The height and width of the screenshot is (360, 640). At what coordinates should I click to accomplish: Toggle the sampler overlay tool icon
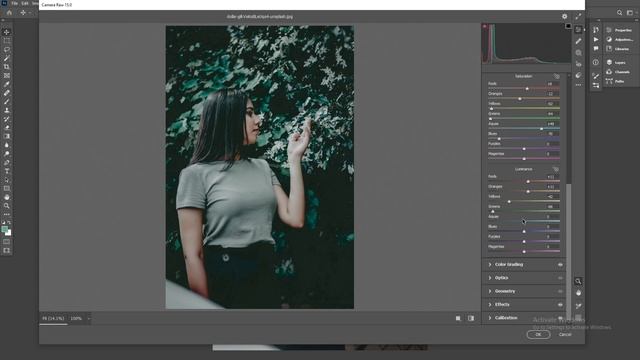pyautogui.click(x=578, y=306)
